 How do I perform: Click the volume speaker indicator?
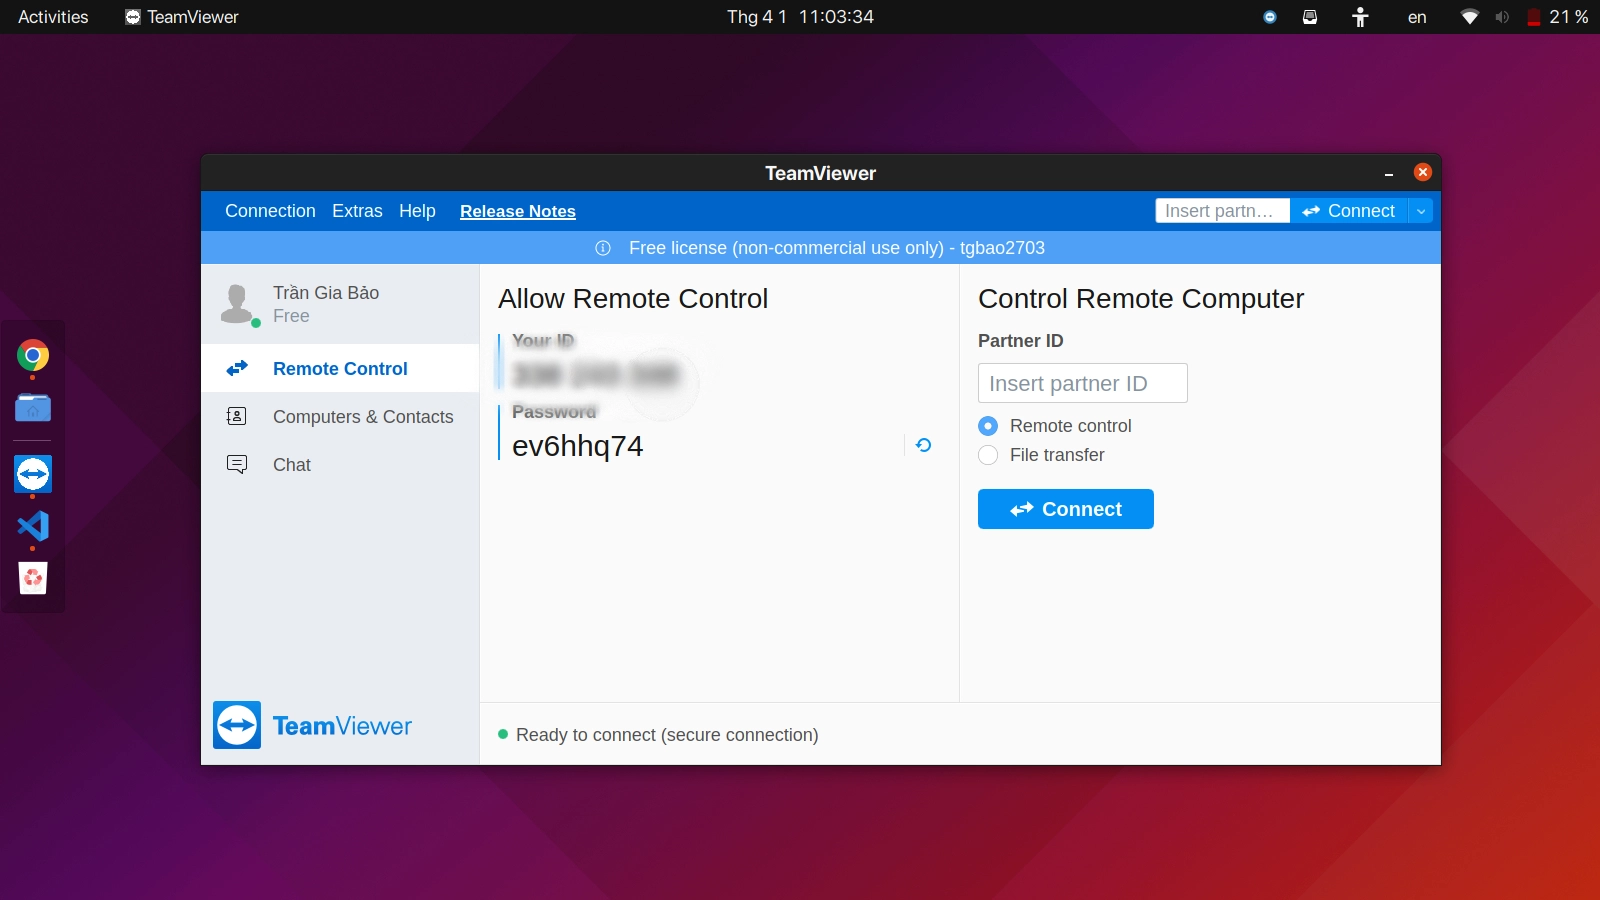(1501, 17)
